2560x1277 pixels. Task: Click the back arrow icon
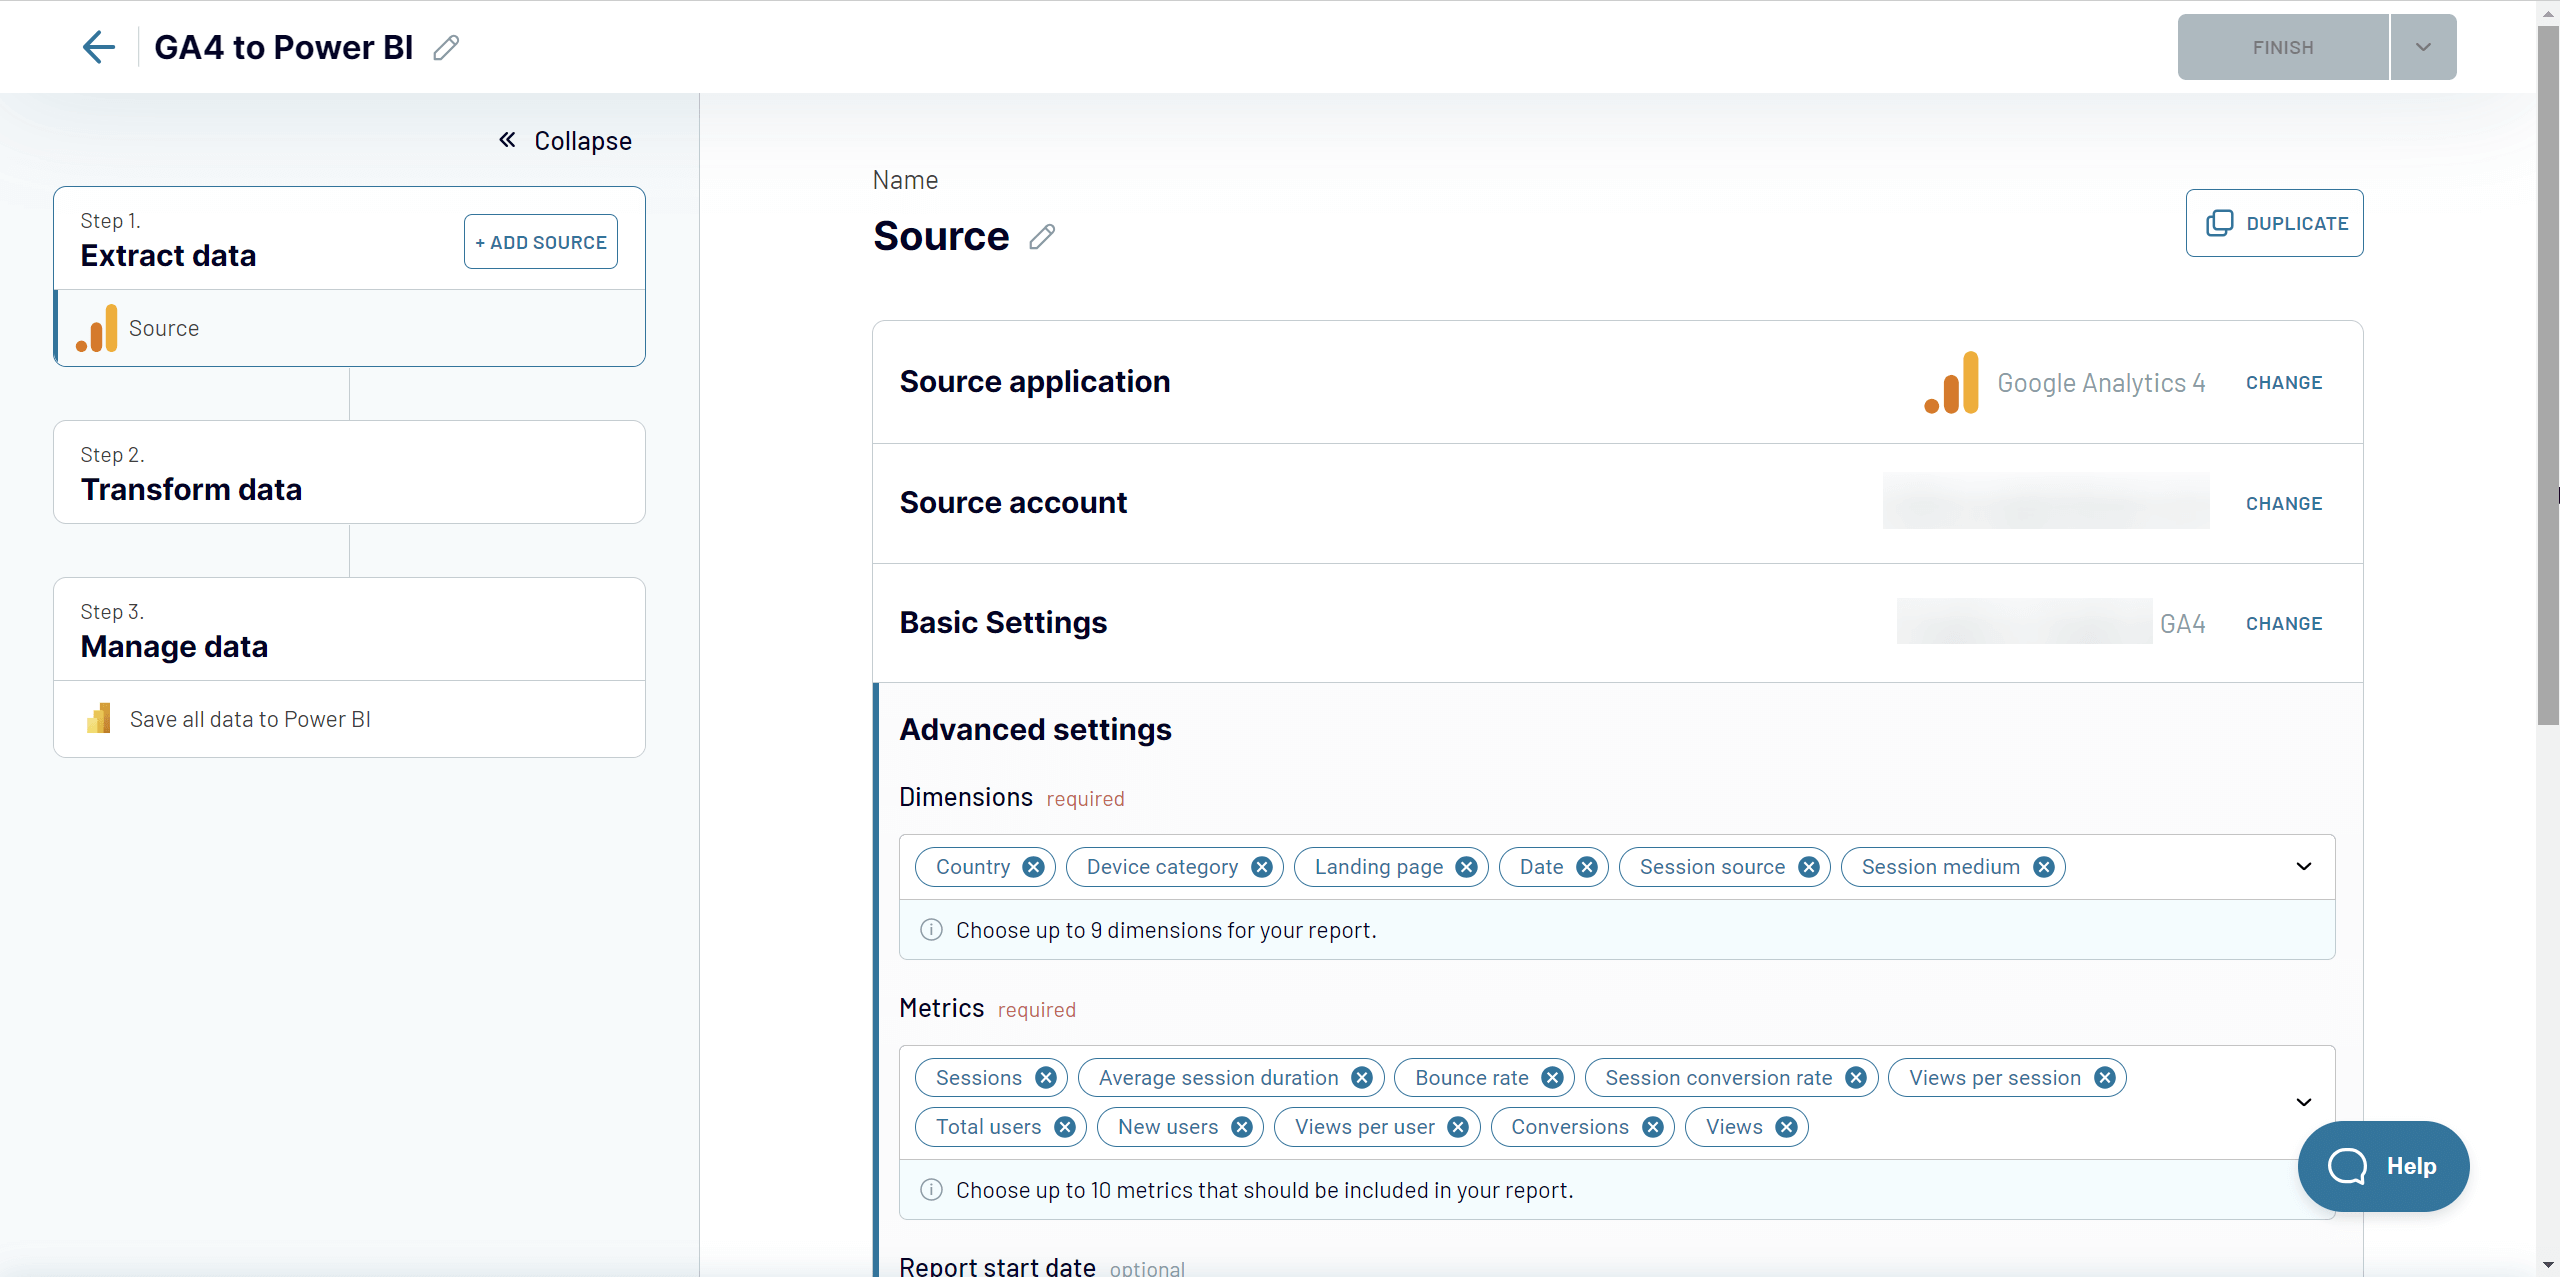coord(98,47)
